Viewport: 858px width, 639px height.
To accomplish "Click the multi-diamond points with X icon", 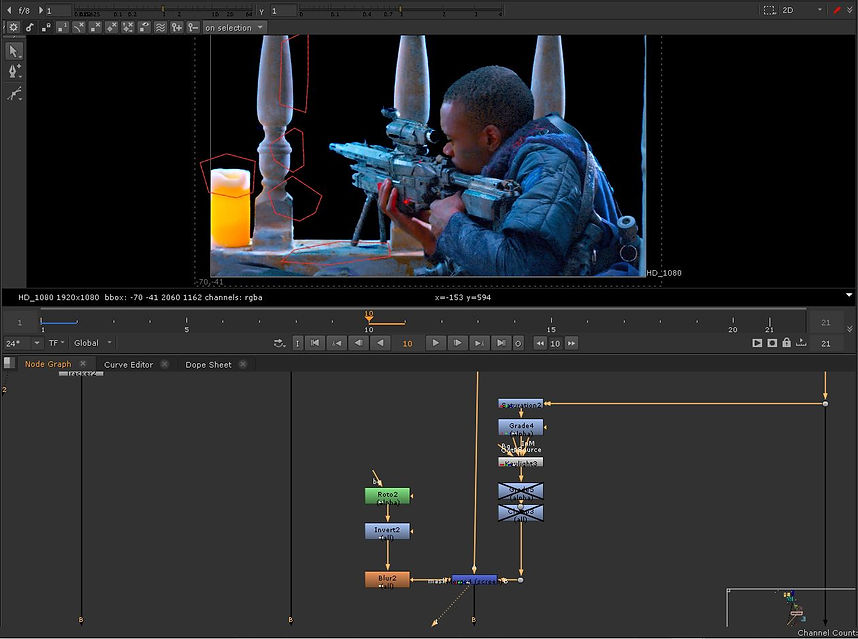I will coord(127,27).
